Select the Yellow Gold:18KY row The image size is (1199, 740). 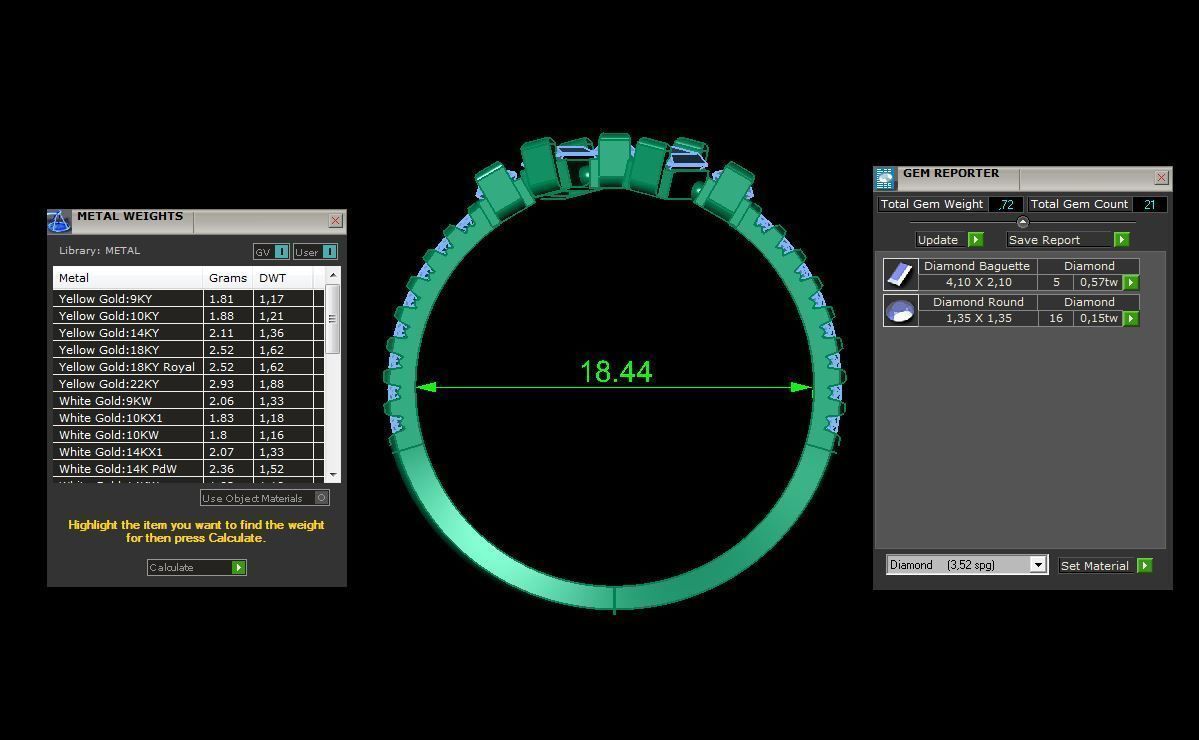[188, 349]
